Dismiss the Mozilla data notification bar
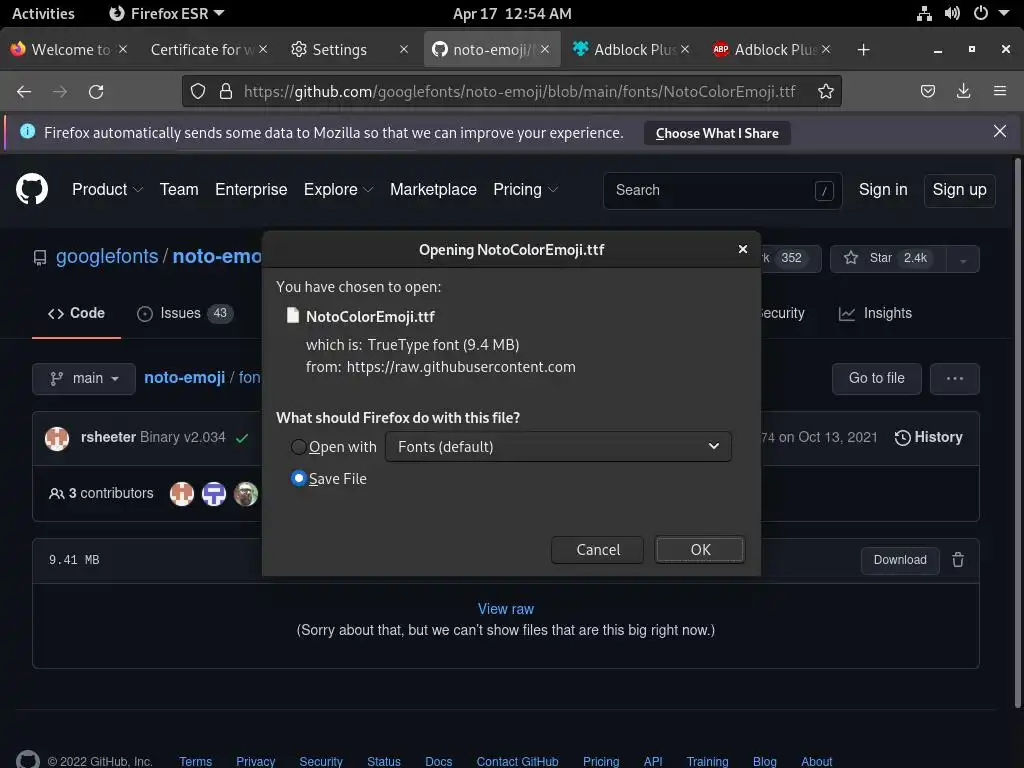The width and height of the screenshot is (1024, 768). (x=1000, y=131)
